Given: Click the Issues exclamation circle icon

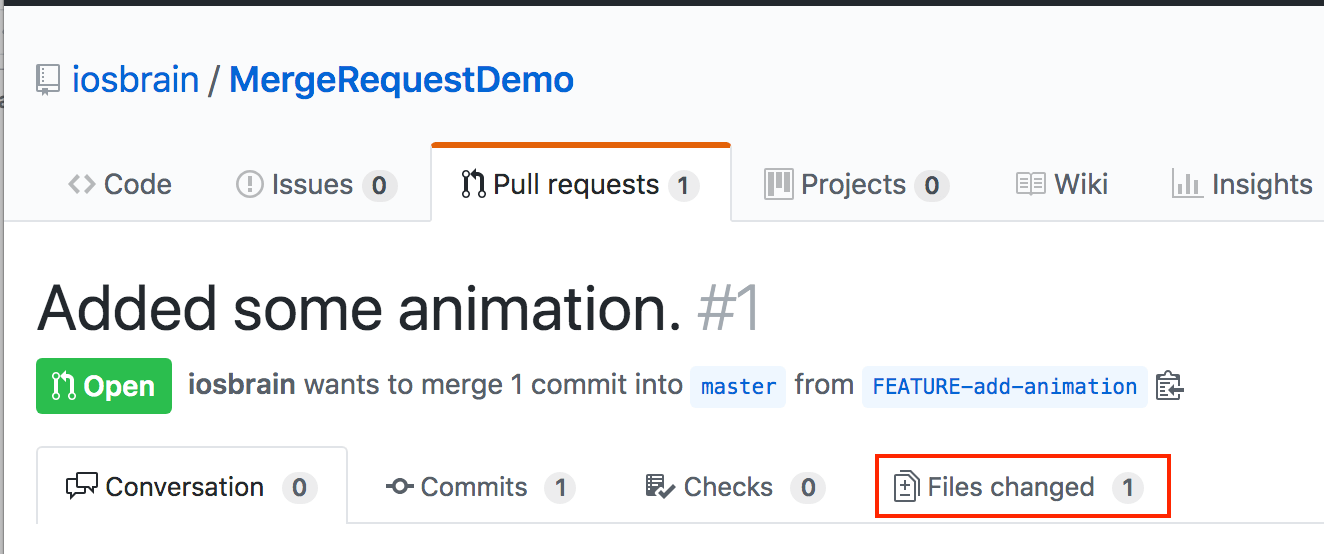Looking at the screenshot, I should point(249,185).
